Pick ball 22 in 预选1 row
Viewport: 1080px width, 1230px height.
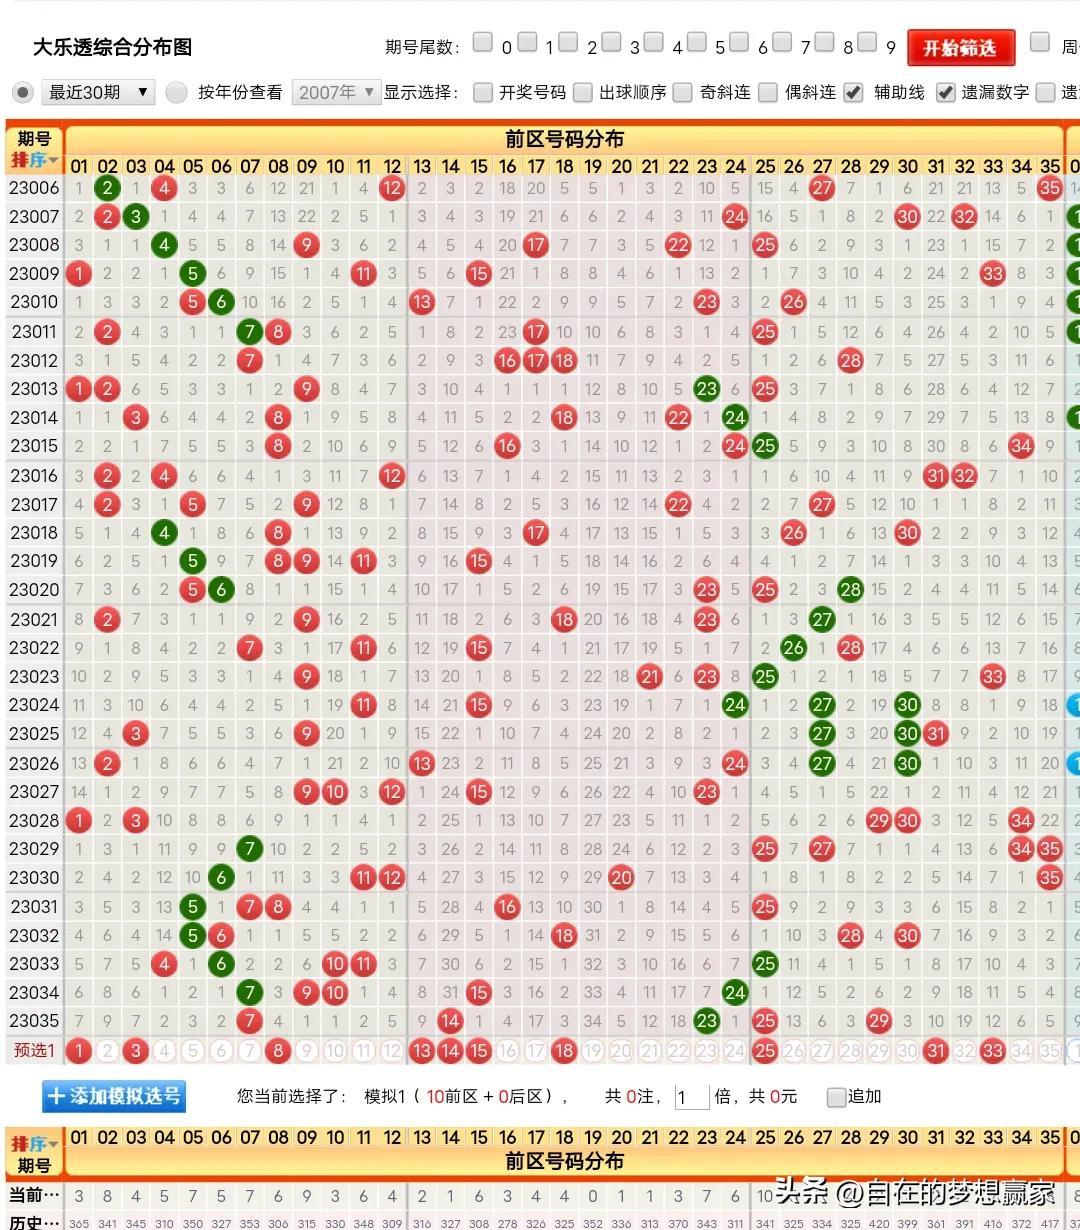click(678, 1051)
